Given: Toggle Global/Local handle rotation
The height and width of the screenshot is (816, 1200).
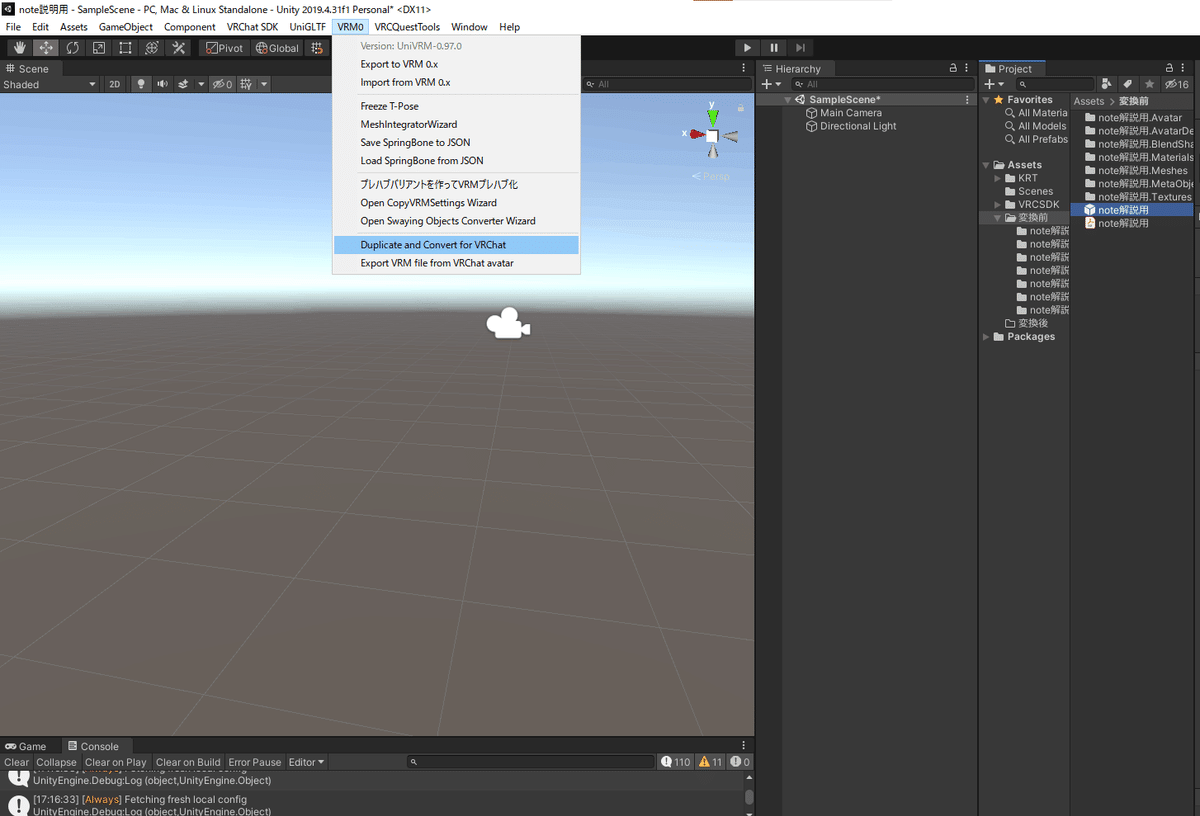Looking at the screenshot, I should pos(277,48).
